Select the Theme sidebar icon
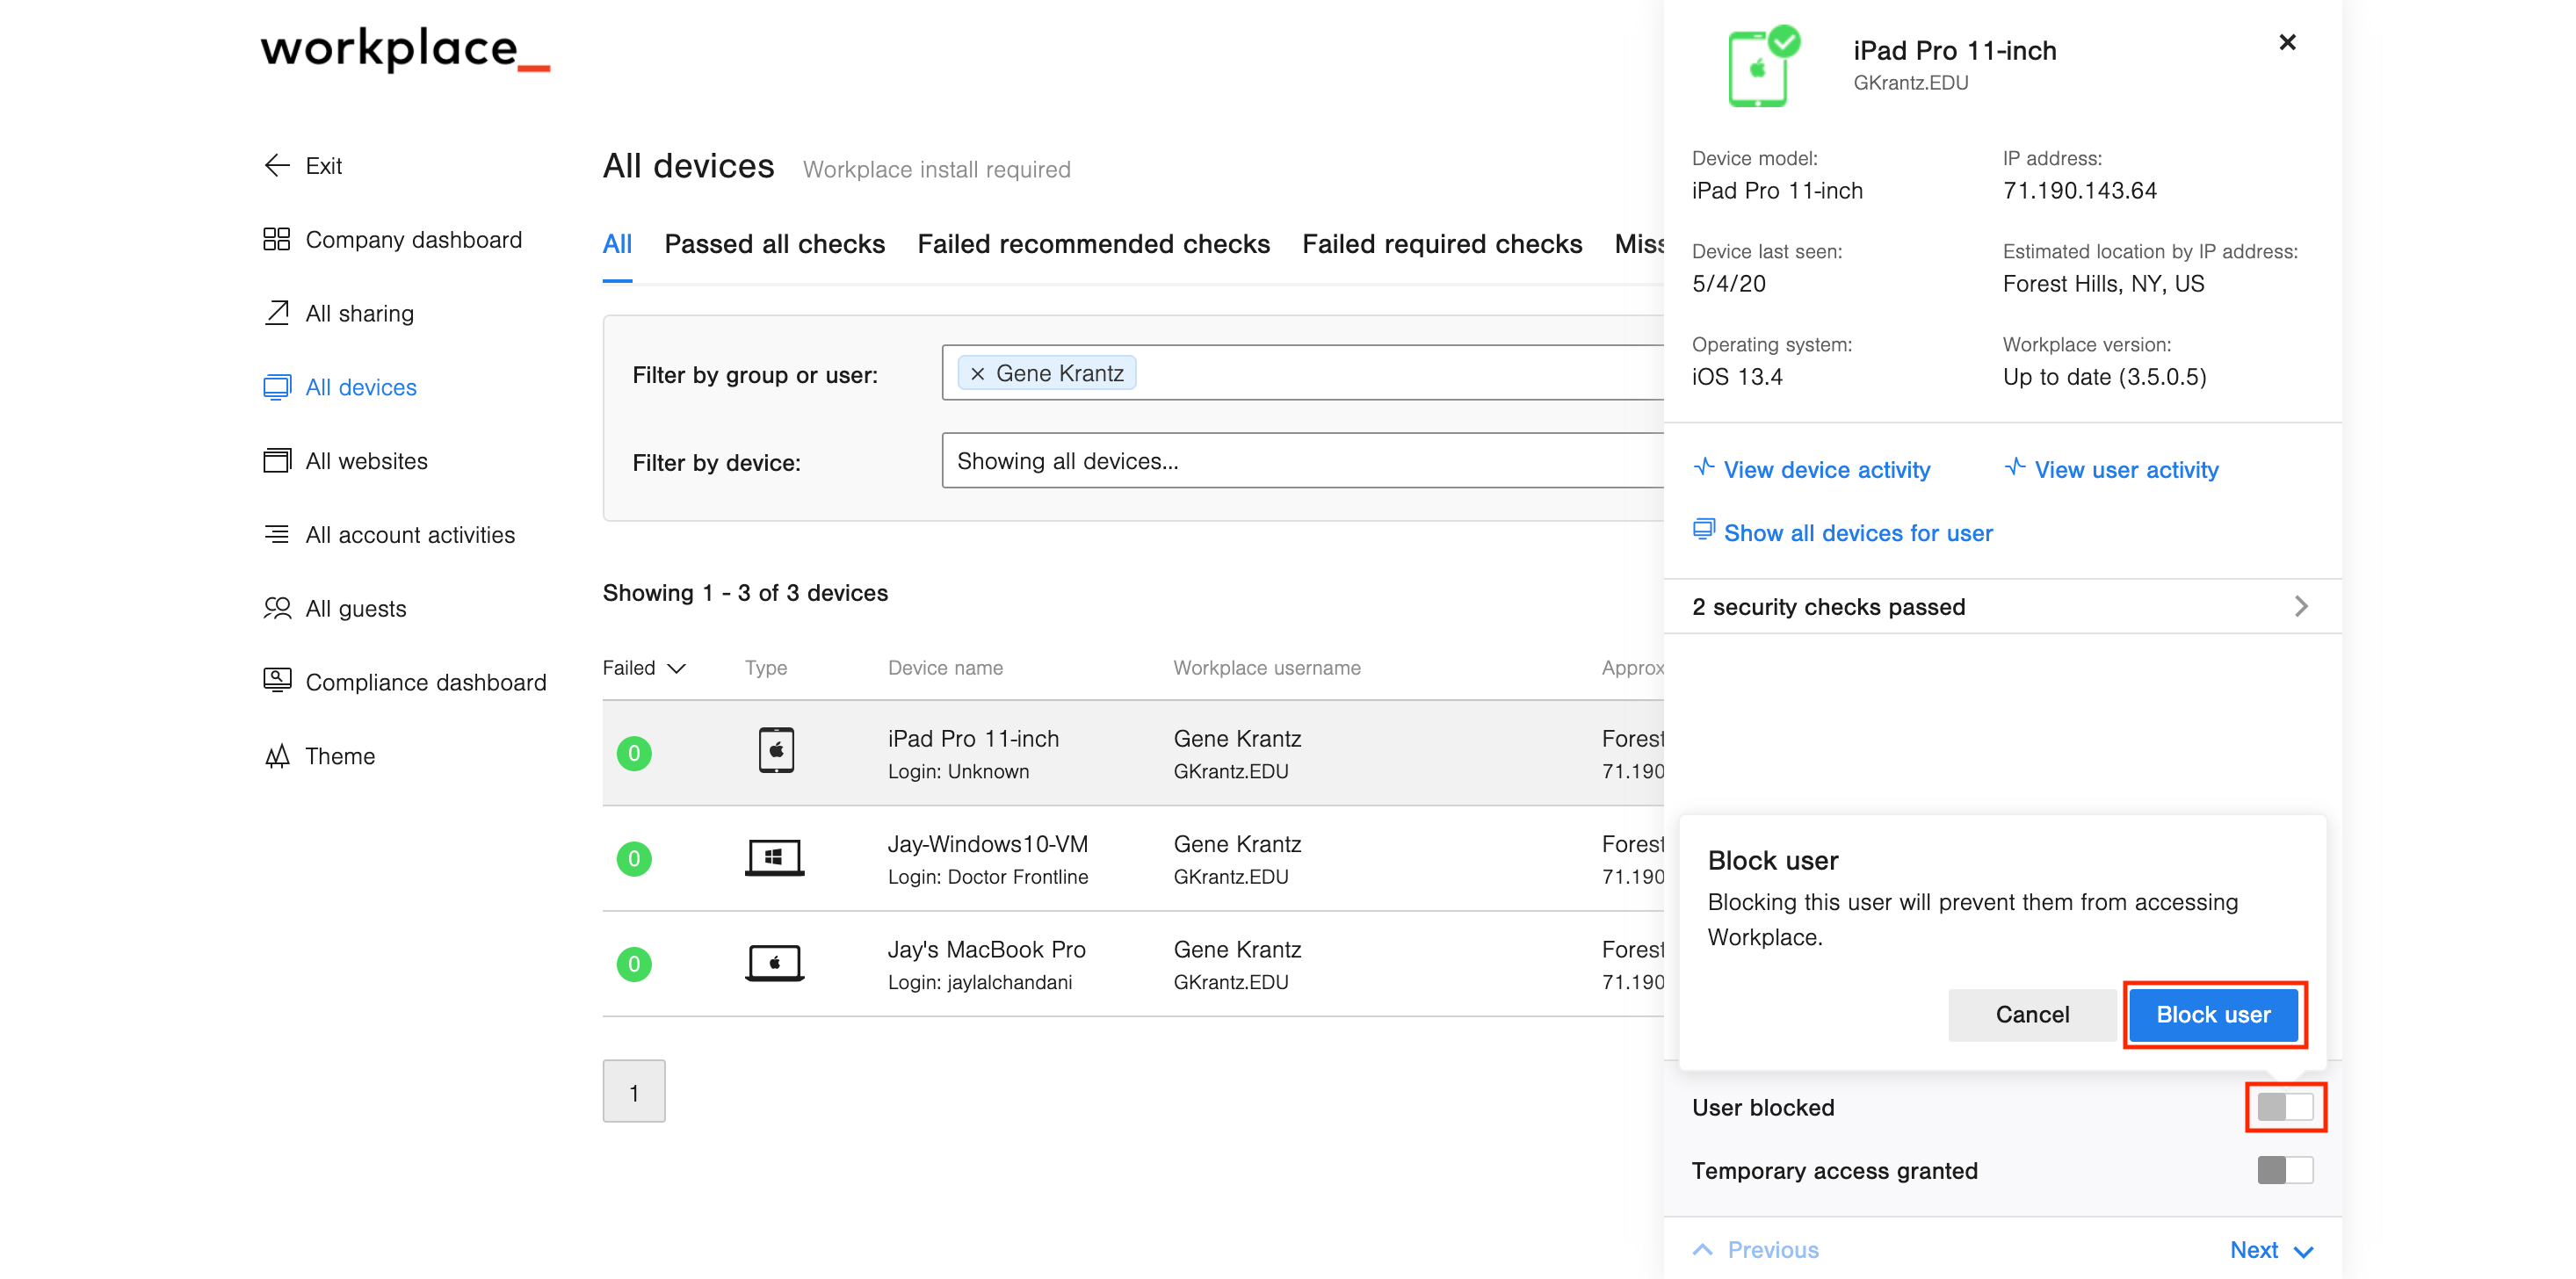The image size is (2576, 1279). click(x=276, y=756)
